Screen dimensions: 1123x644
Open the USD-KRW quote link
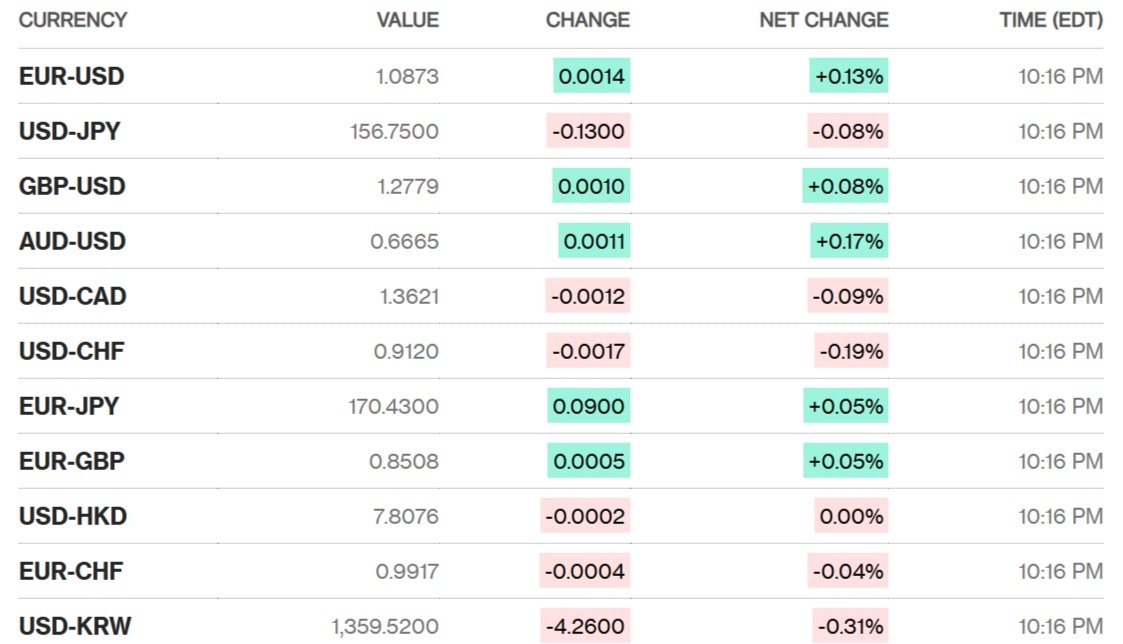(74, 627)
